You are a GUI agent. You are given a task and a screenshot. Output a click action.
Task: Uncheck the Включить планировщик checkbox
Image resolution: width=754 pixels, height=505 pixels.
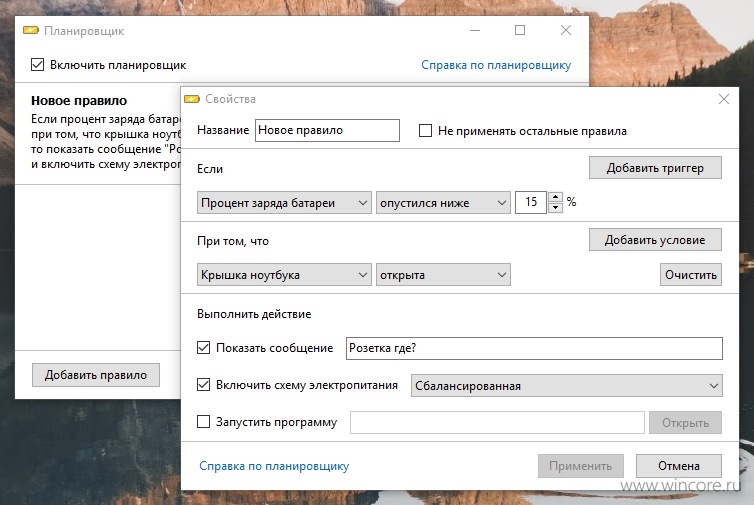(38, 64)
